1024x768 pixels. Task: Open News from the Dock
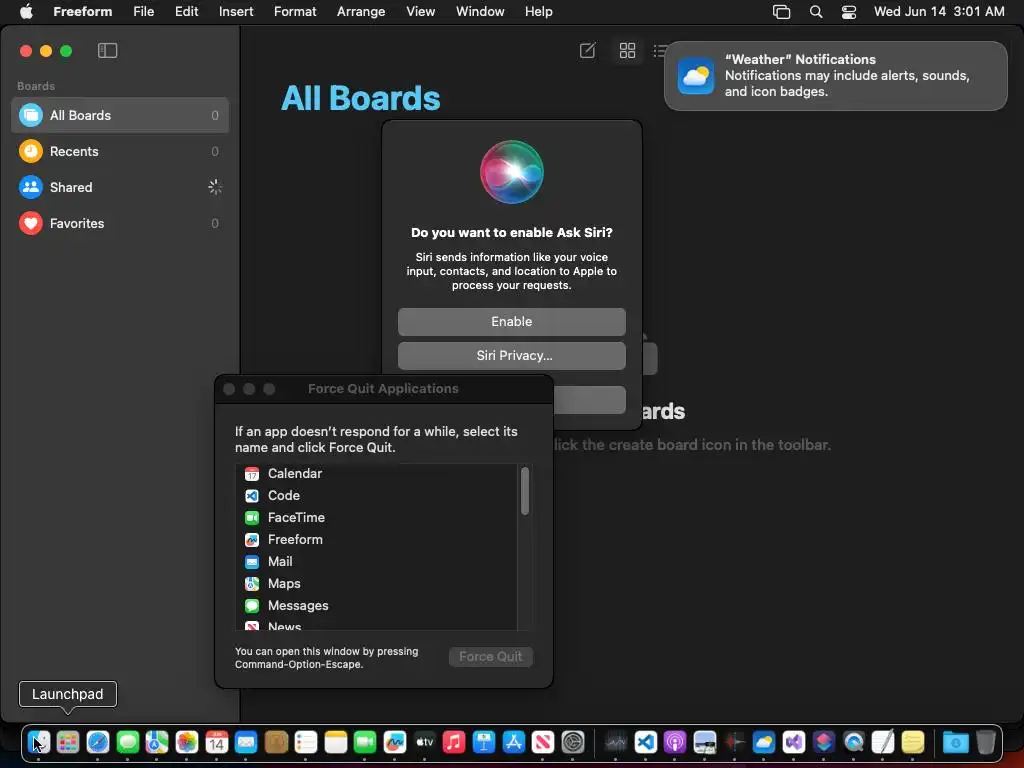pyautogui.click(x=543, y=742)
